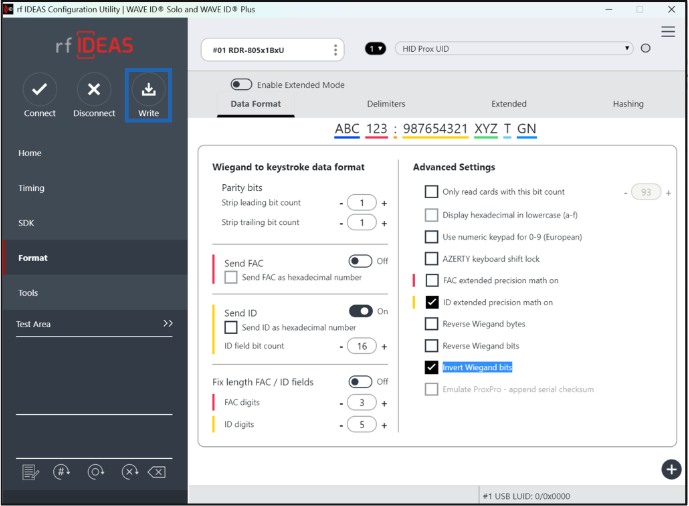Click the Connect checkmark icon

40,90
